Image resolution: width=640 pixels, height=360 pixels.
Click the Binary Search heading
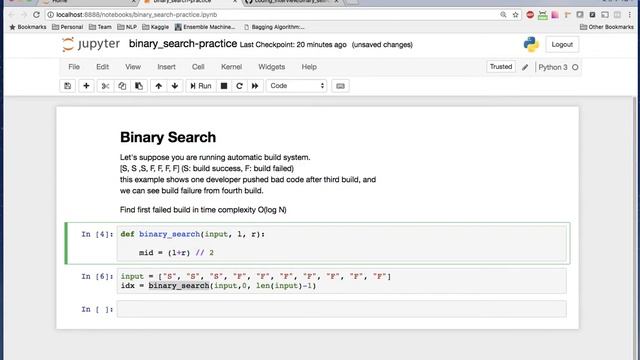click(x=168, y=138)
